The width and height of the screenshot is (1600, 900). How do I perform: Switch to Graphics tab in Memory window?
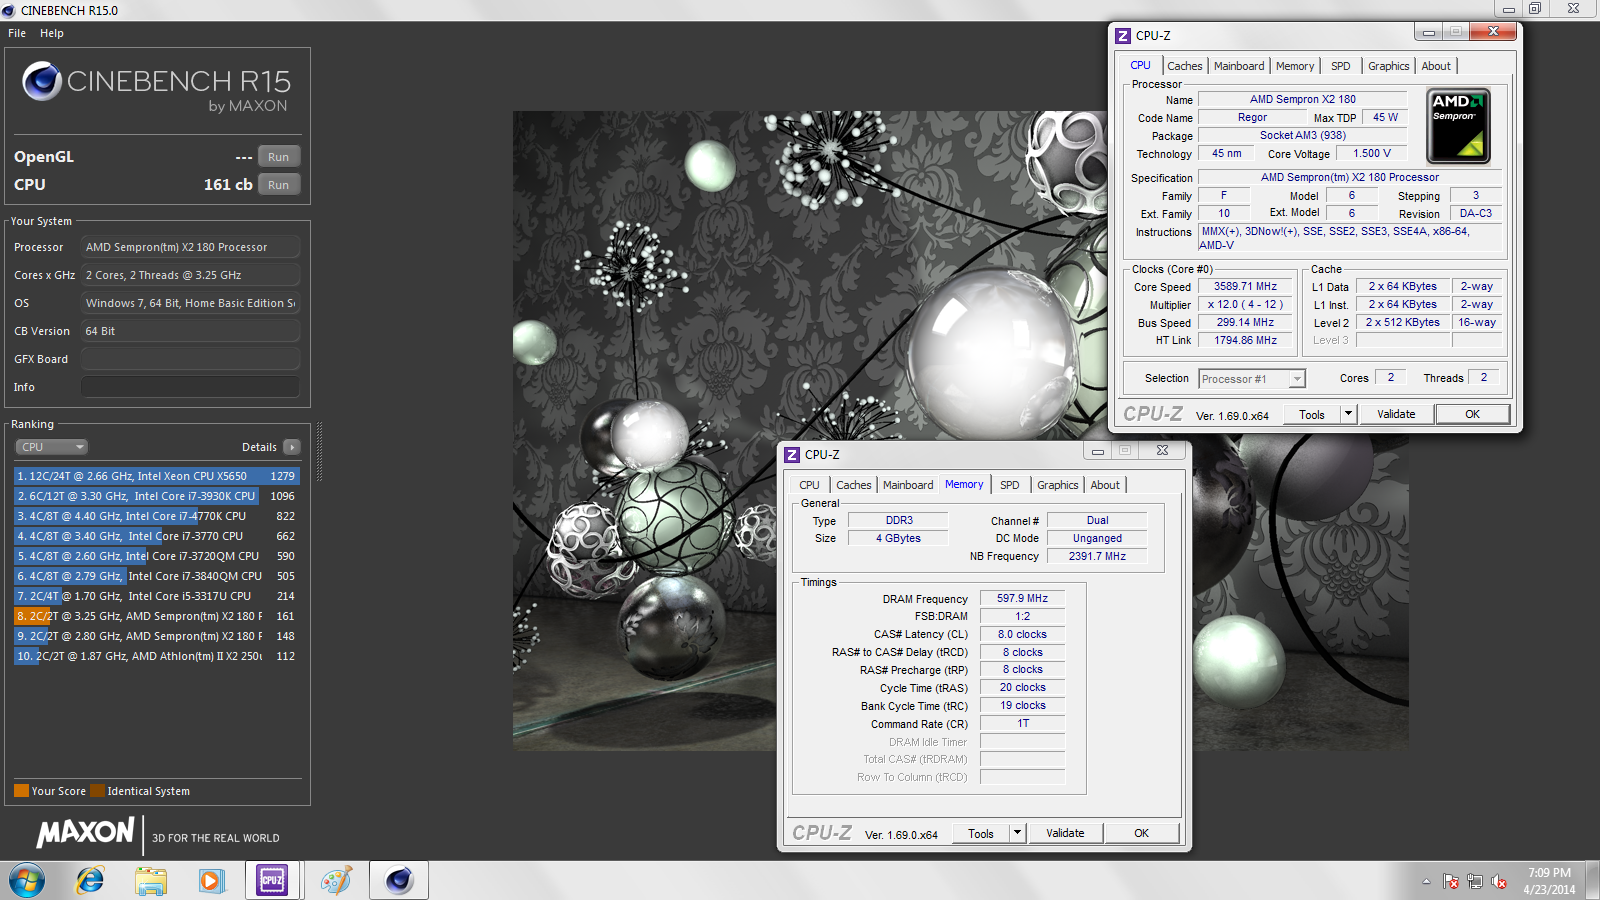click(1058, 485)
